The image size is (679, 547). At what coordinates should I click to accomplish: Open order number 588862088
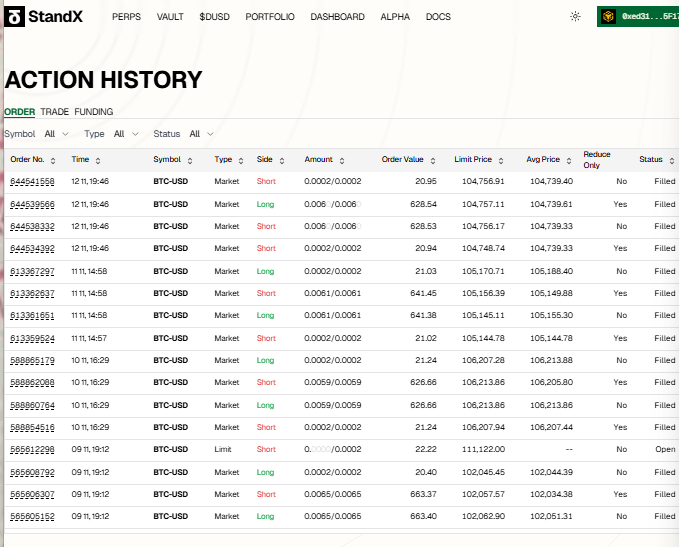click(x=32, y=382)
